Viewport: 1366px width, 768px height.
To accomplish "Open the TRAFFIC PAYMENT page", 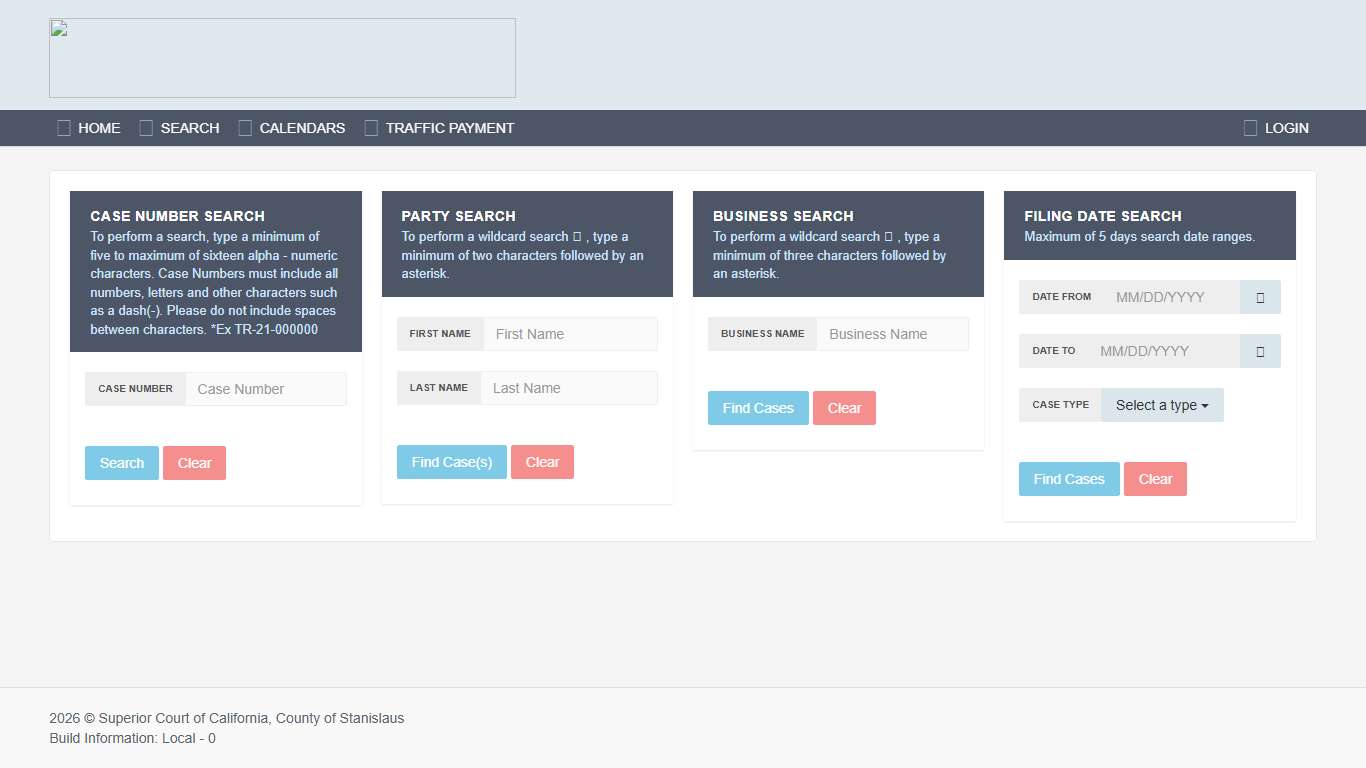I will click(449, 128).
